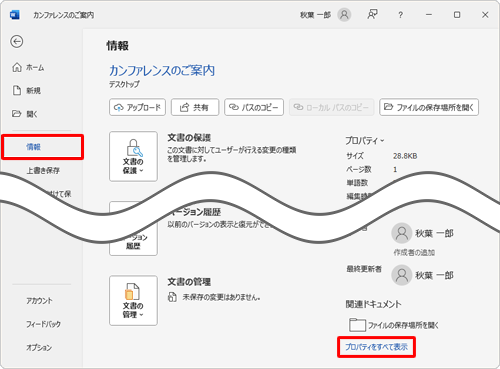The image size is (500, 369).
Task: Click the アップロード button
Action: click(137, 107)
